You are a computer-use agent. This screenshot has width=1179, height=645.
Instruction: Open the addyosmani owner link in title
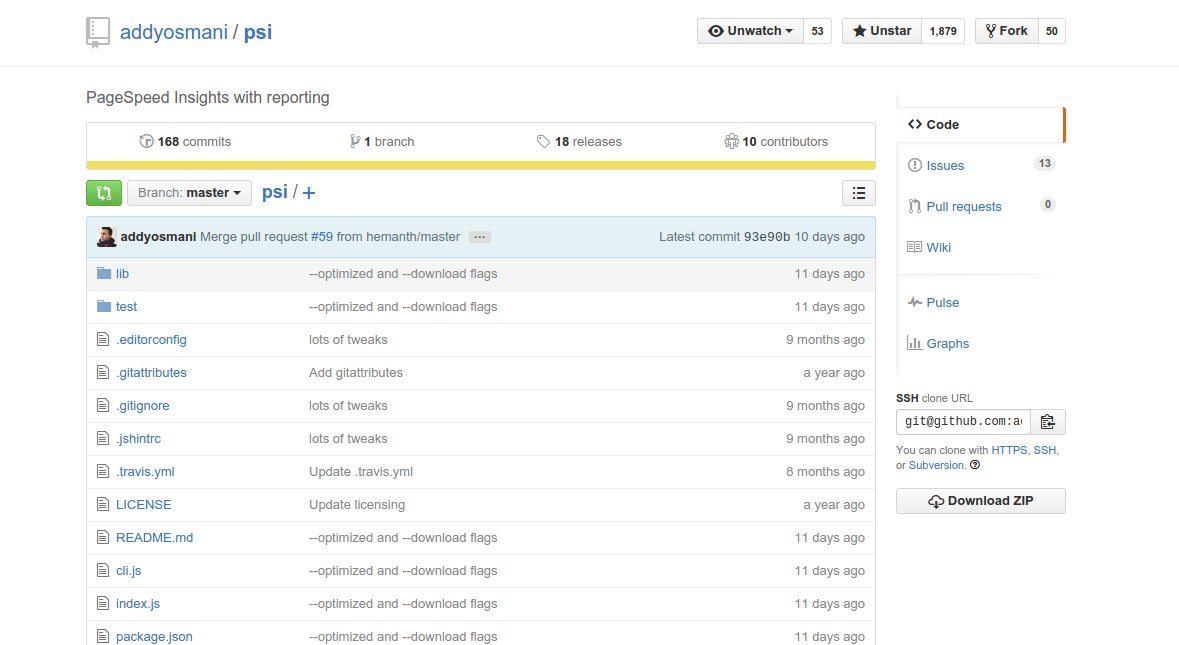click(x=174, y=32)
